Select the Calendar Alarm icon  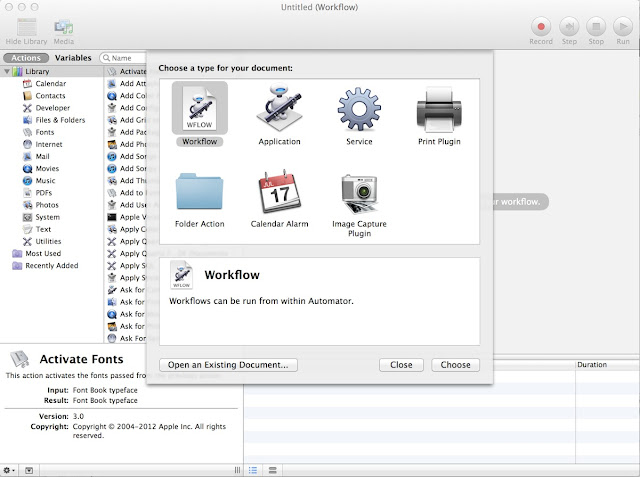(x=280, y=191)
